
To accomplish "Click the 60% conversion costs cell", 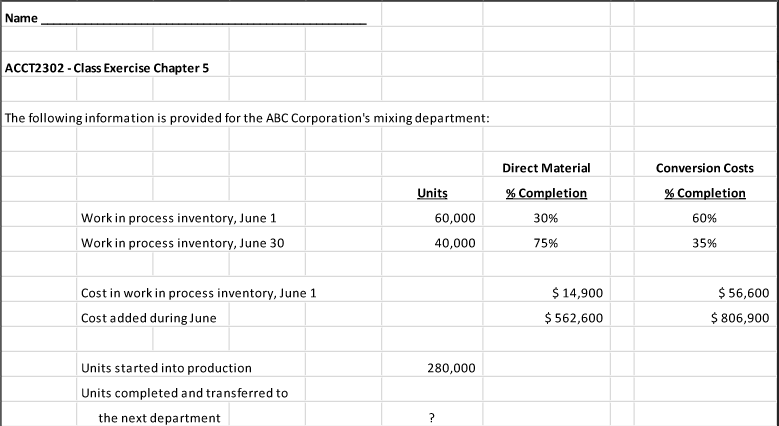I will click(x=704, y=218).
